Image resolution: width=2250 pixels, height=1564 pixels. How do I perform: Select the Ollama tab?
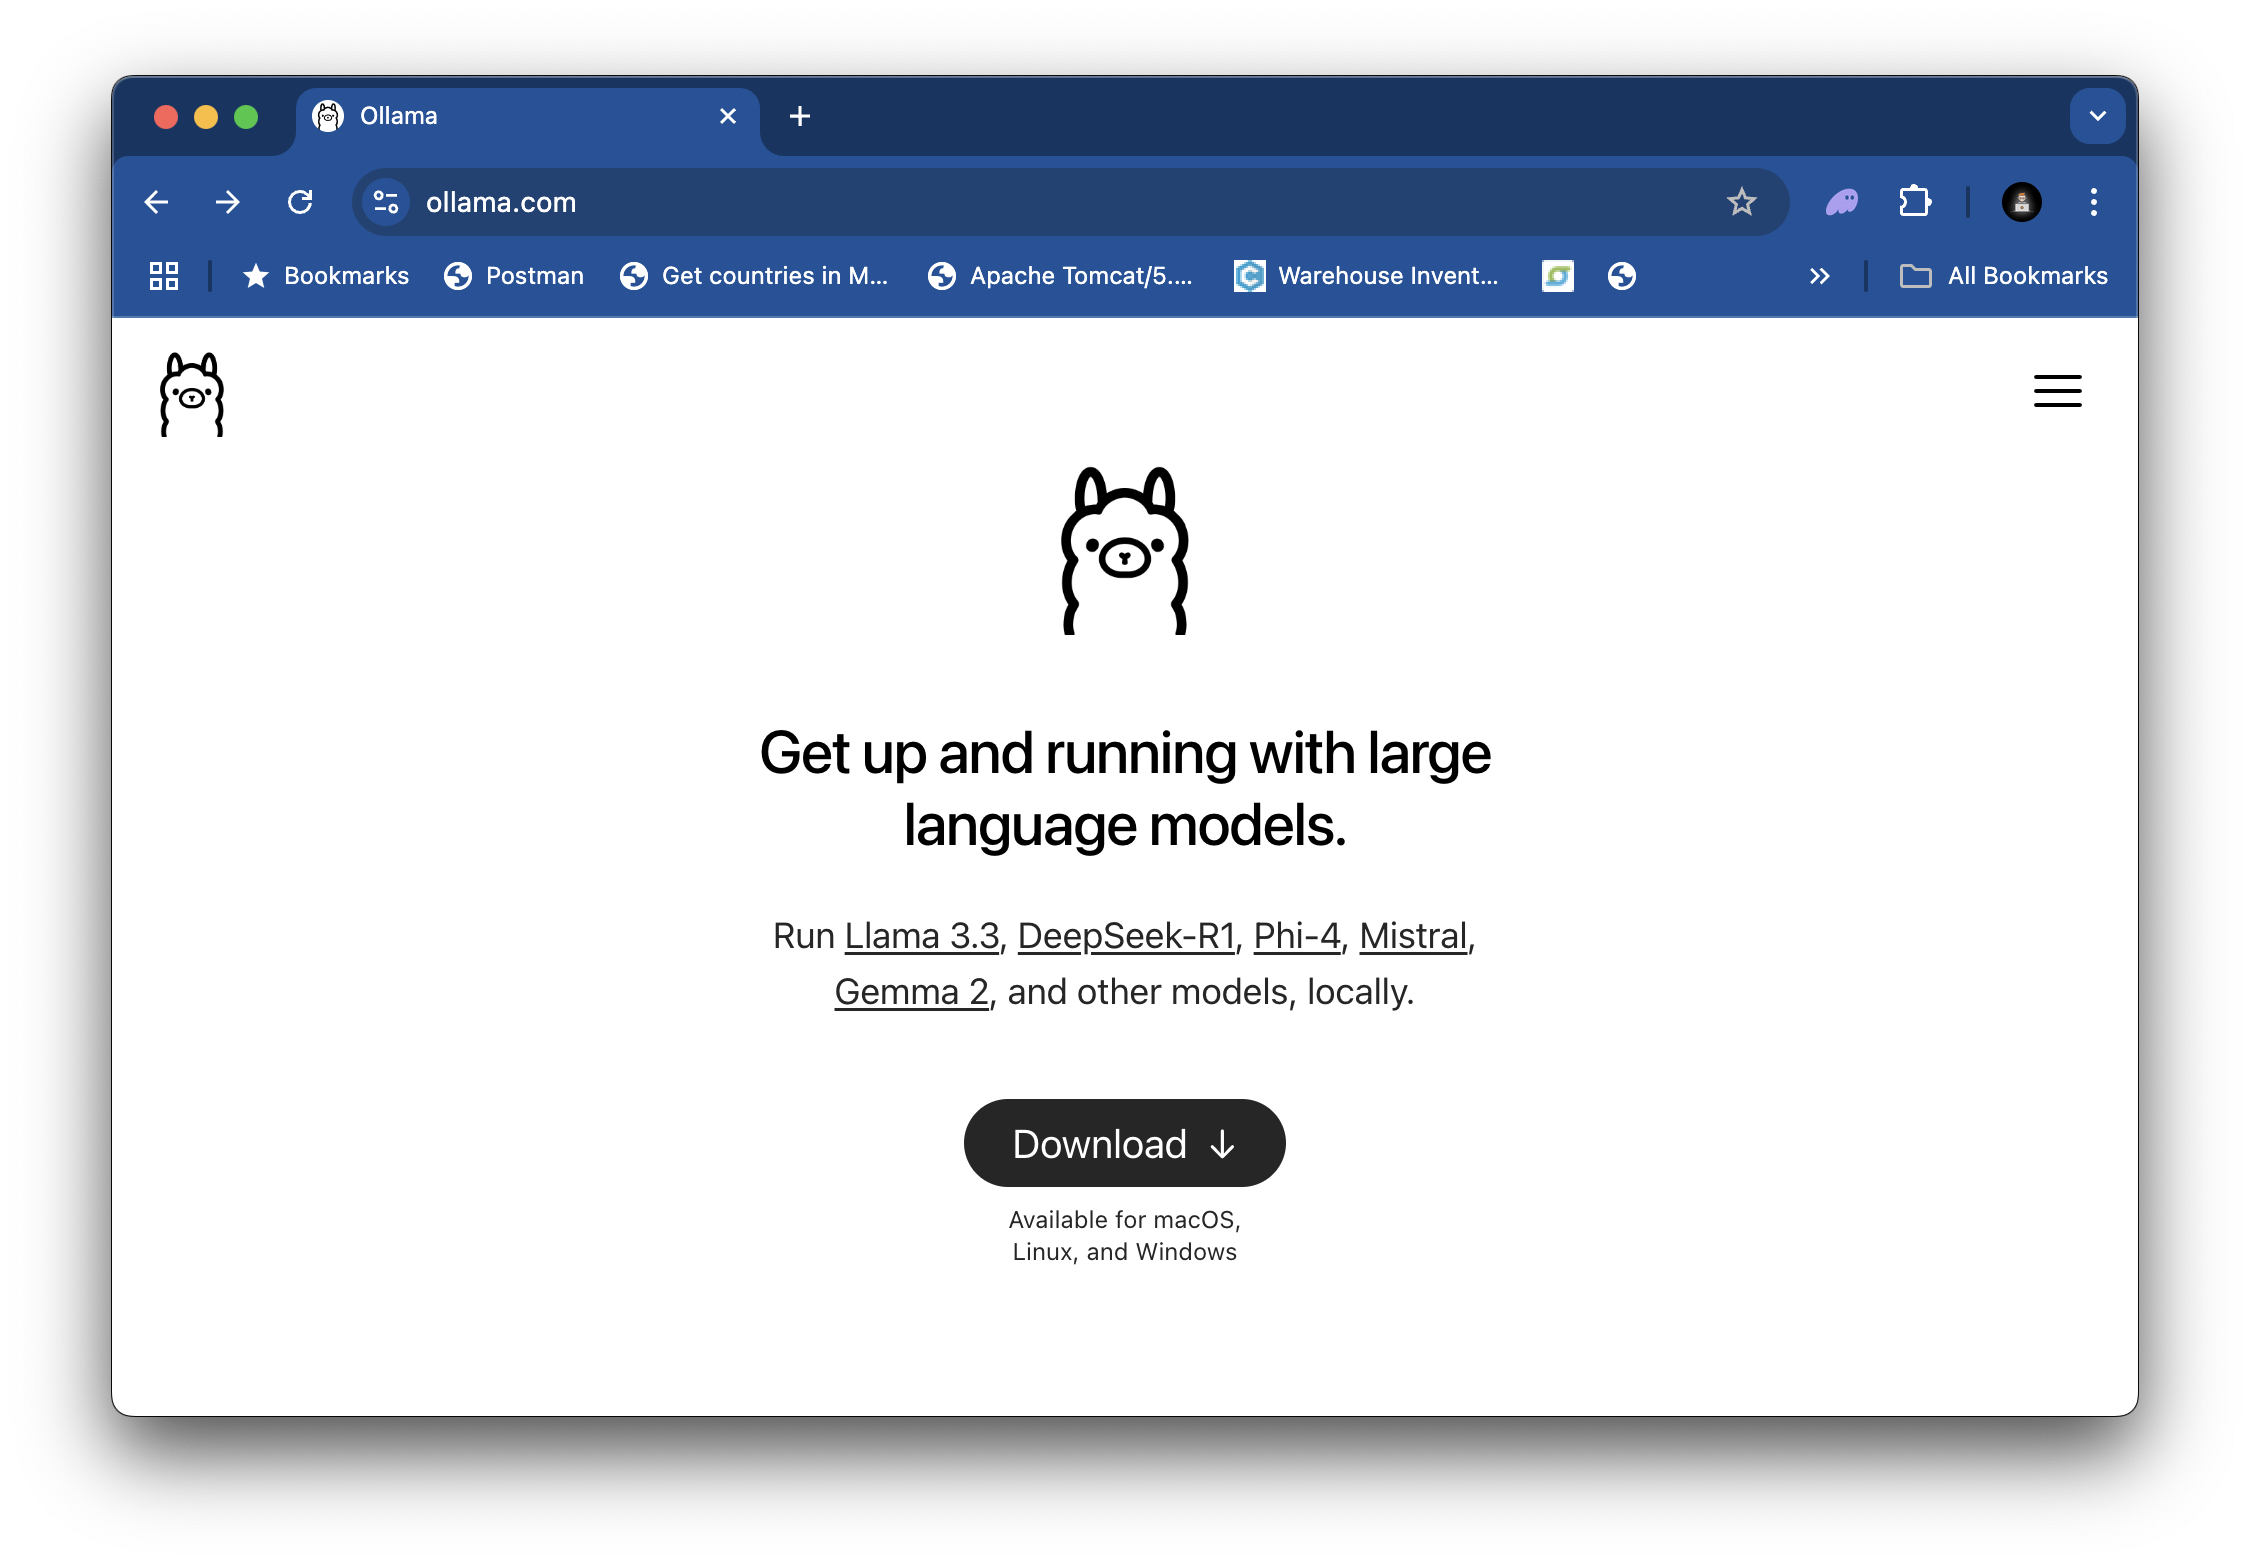click(x=527, y=117)
